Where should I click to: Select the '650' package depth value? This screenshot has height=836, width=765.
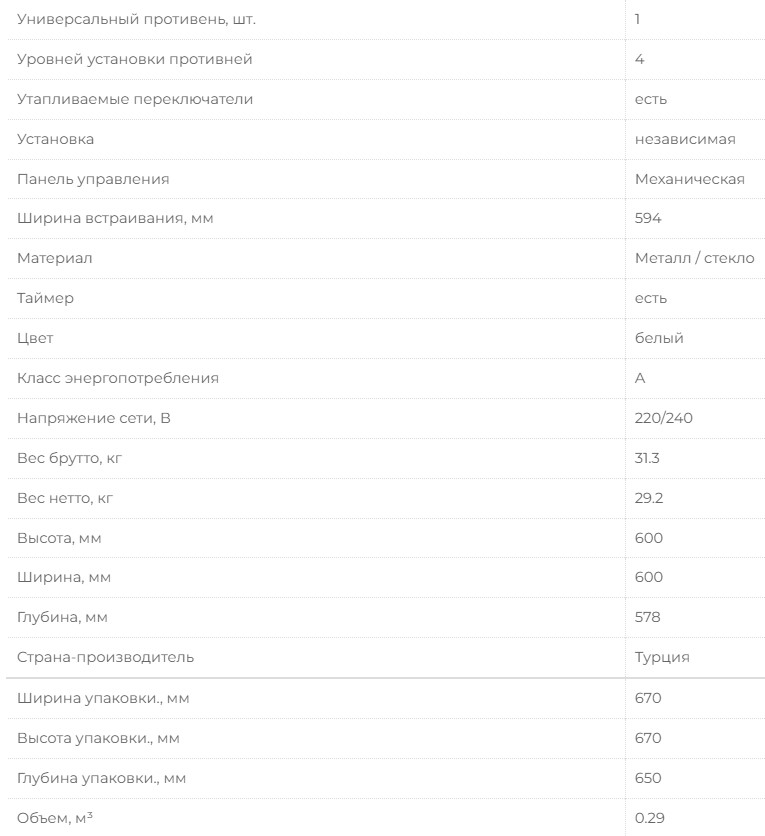coord(648,778)
